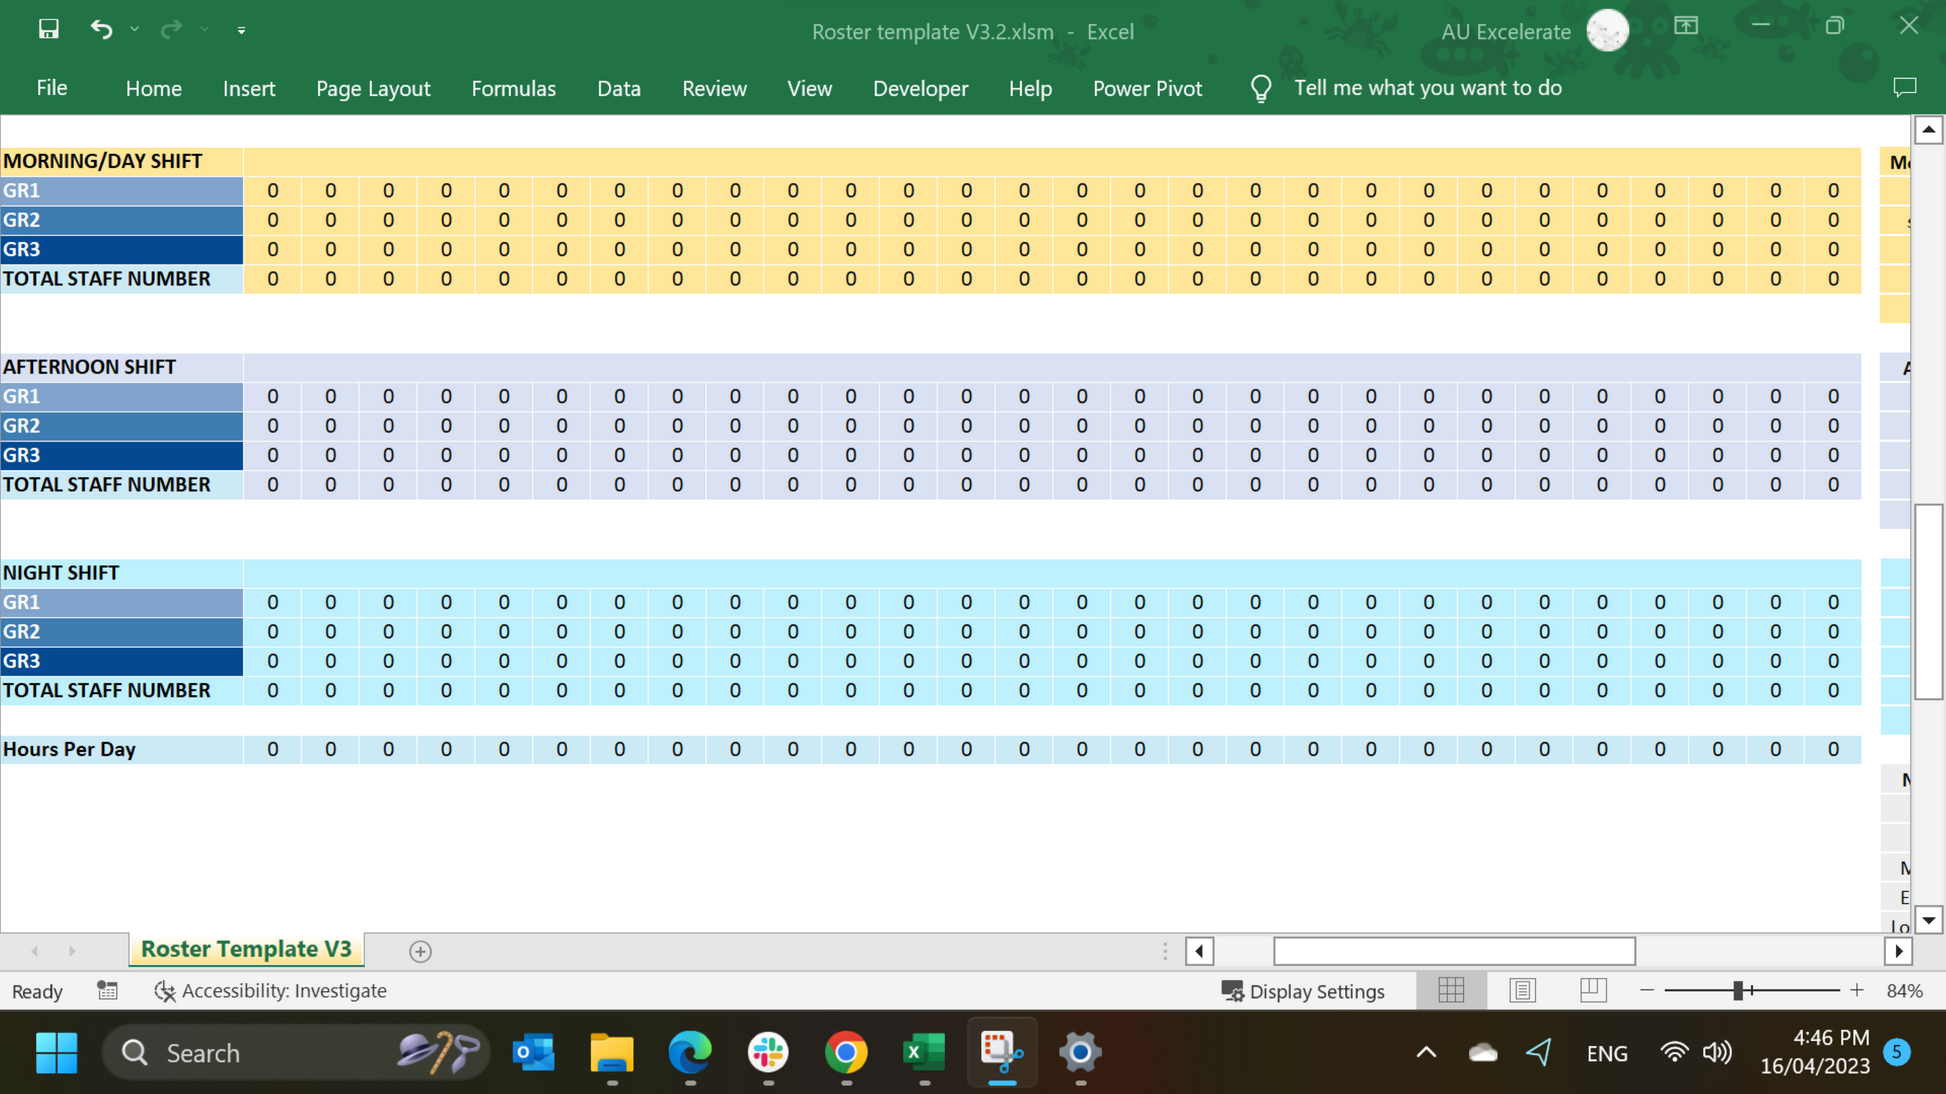The image size is (1946, 1094).
Task: Click the Undo arrow icon
Action: [x=101, y=30]
